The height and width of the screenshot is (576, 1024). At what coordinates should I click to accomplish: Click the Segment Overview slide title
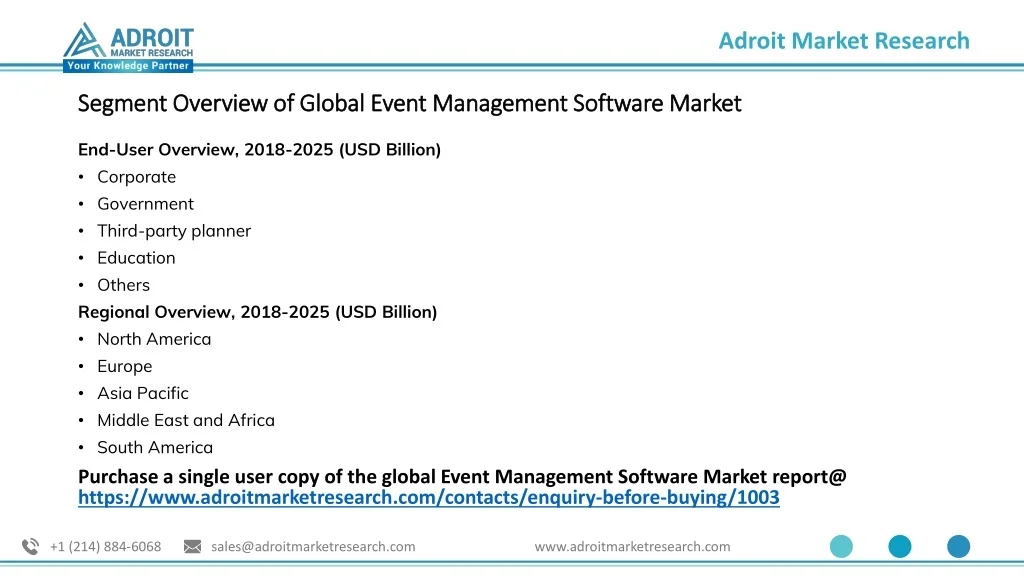(409, 103)
